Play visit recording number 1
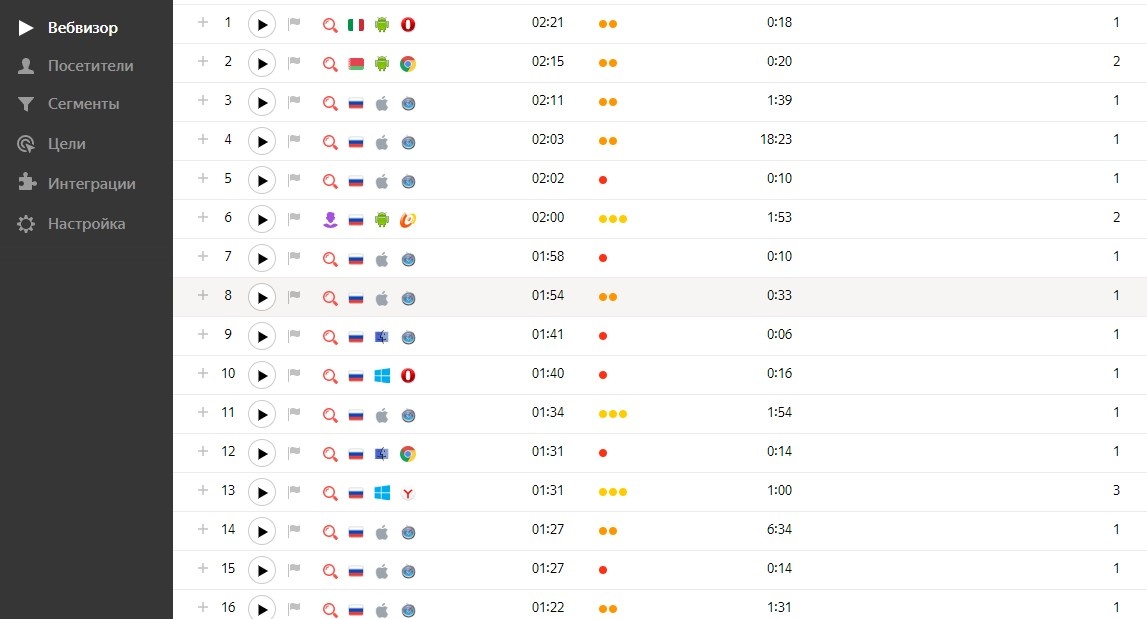The height and width of the screenshot is (619, 1147). point(262,25)
